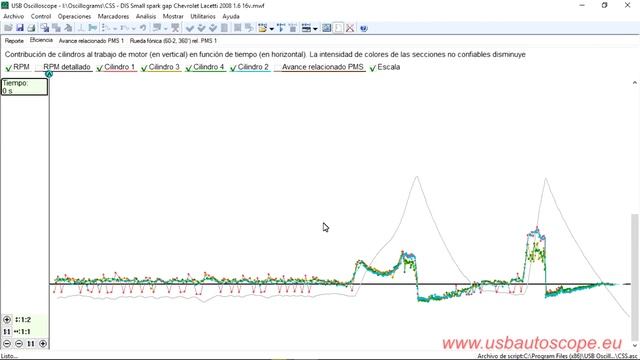The width and height of the screenshot is (640, 360).
Task: Click the scrollbar down arrow
Action: tap(634, 345)
